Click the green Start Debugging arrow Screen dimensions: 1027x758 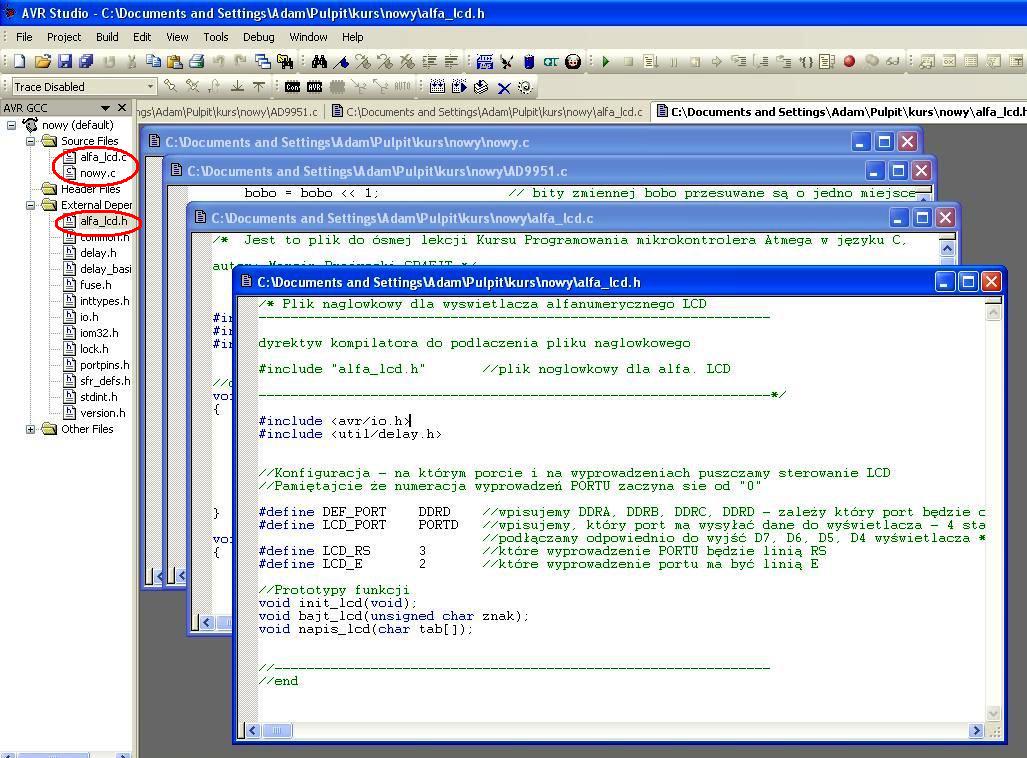606,62
